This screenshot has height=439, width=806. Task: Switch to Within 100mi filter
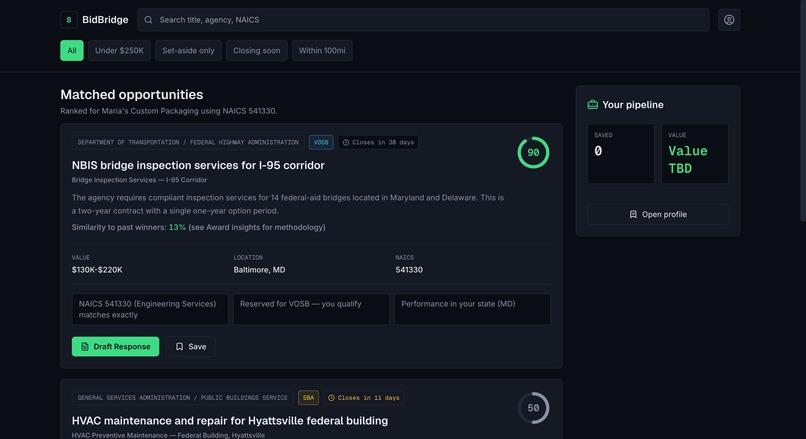click(322, 50)
